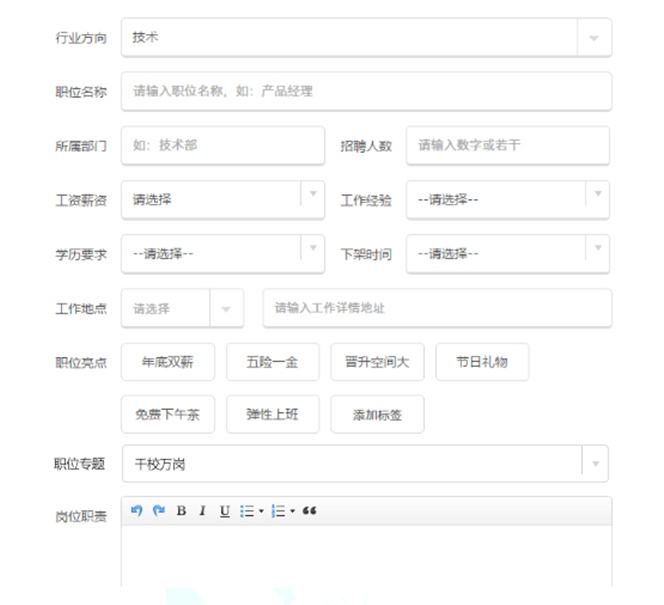Focus the 招聘人数 input field
664x605 pixels.
point(507,145)
